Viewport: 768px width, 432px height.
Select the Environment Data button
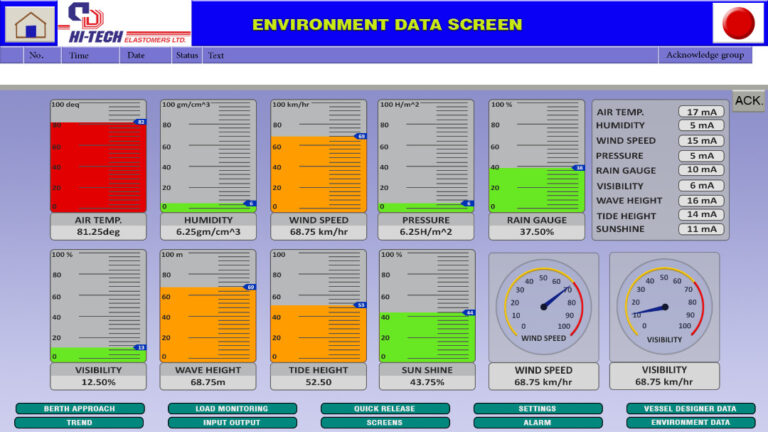click(691, 423)
